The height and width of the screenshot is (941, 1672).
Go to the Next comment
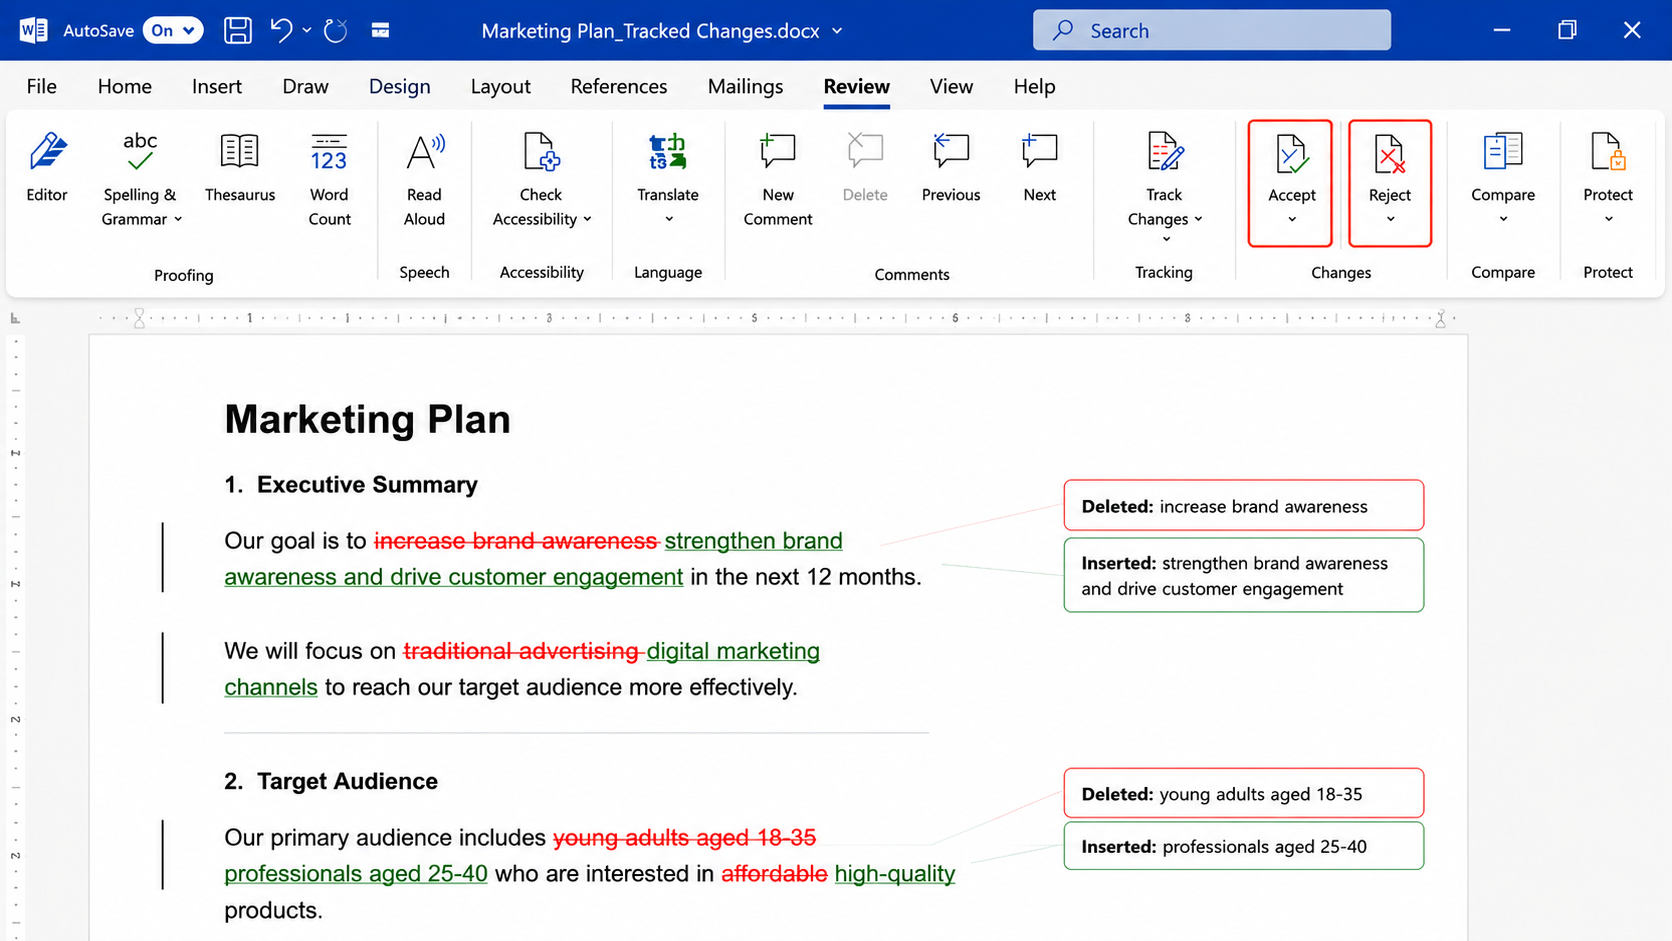click(1040, 167)
